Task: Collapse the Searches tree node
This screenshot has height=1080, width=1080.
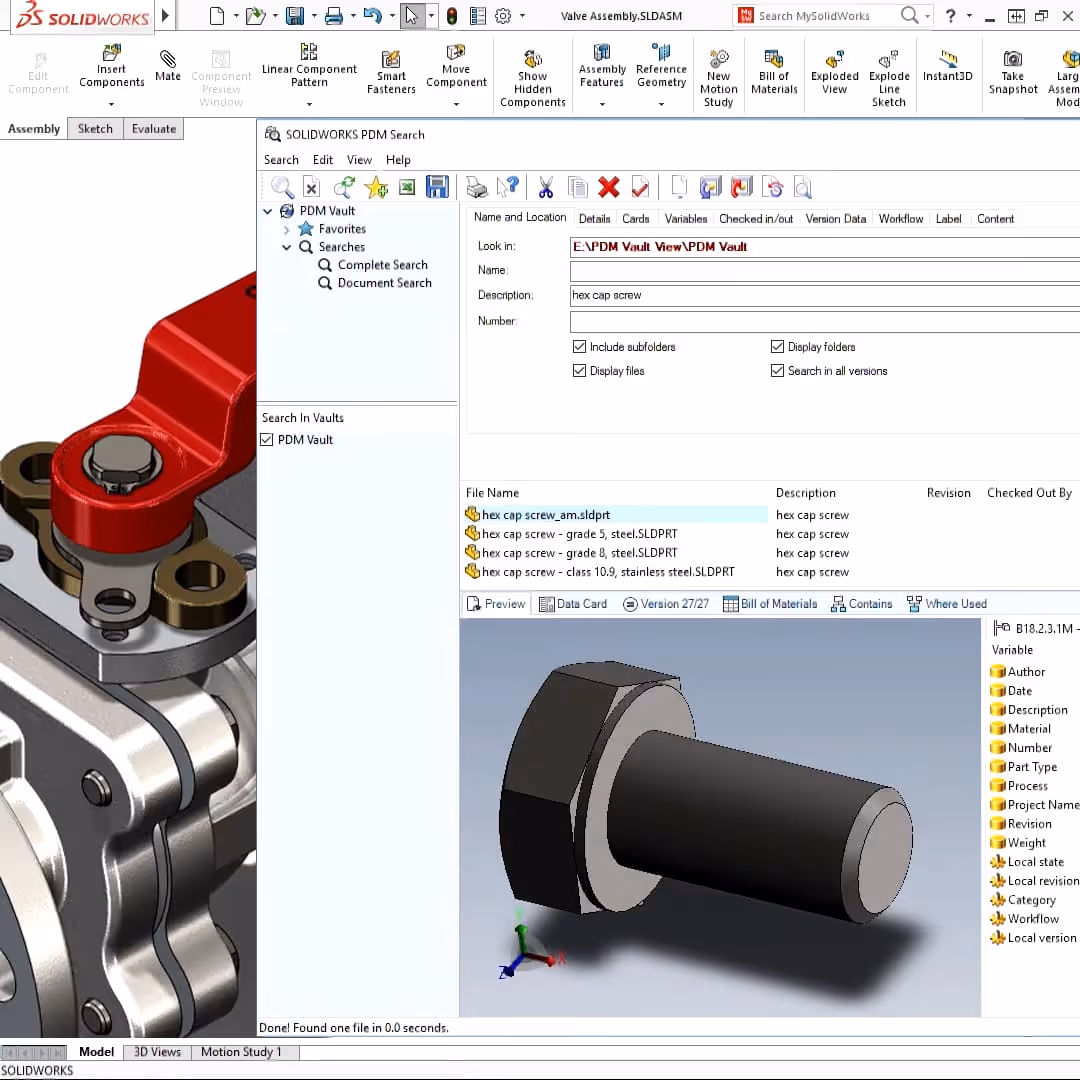Action: 287,247
